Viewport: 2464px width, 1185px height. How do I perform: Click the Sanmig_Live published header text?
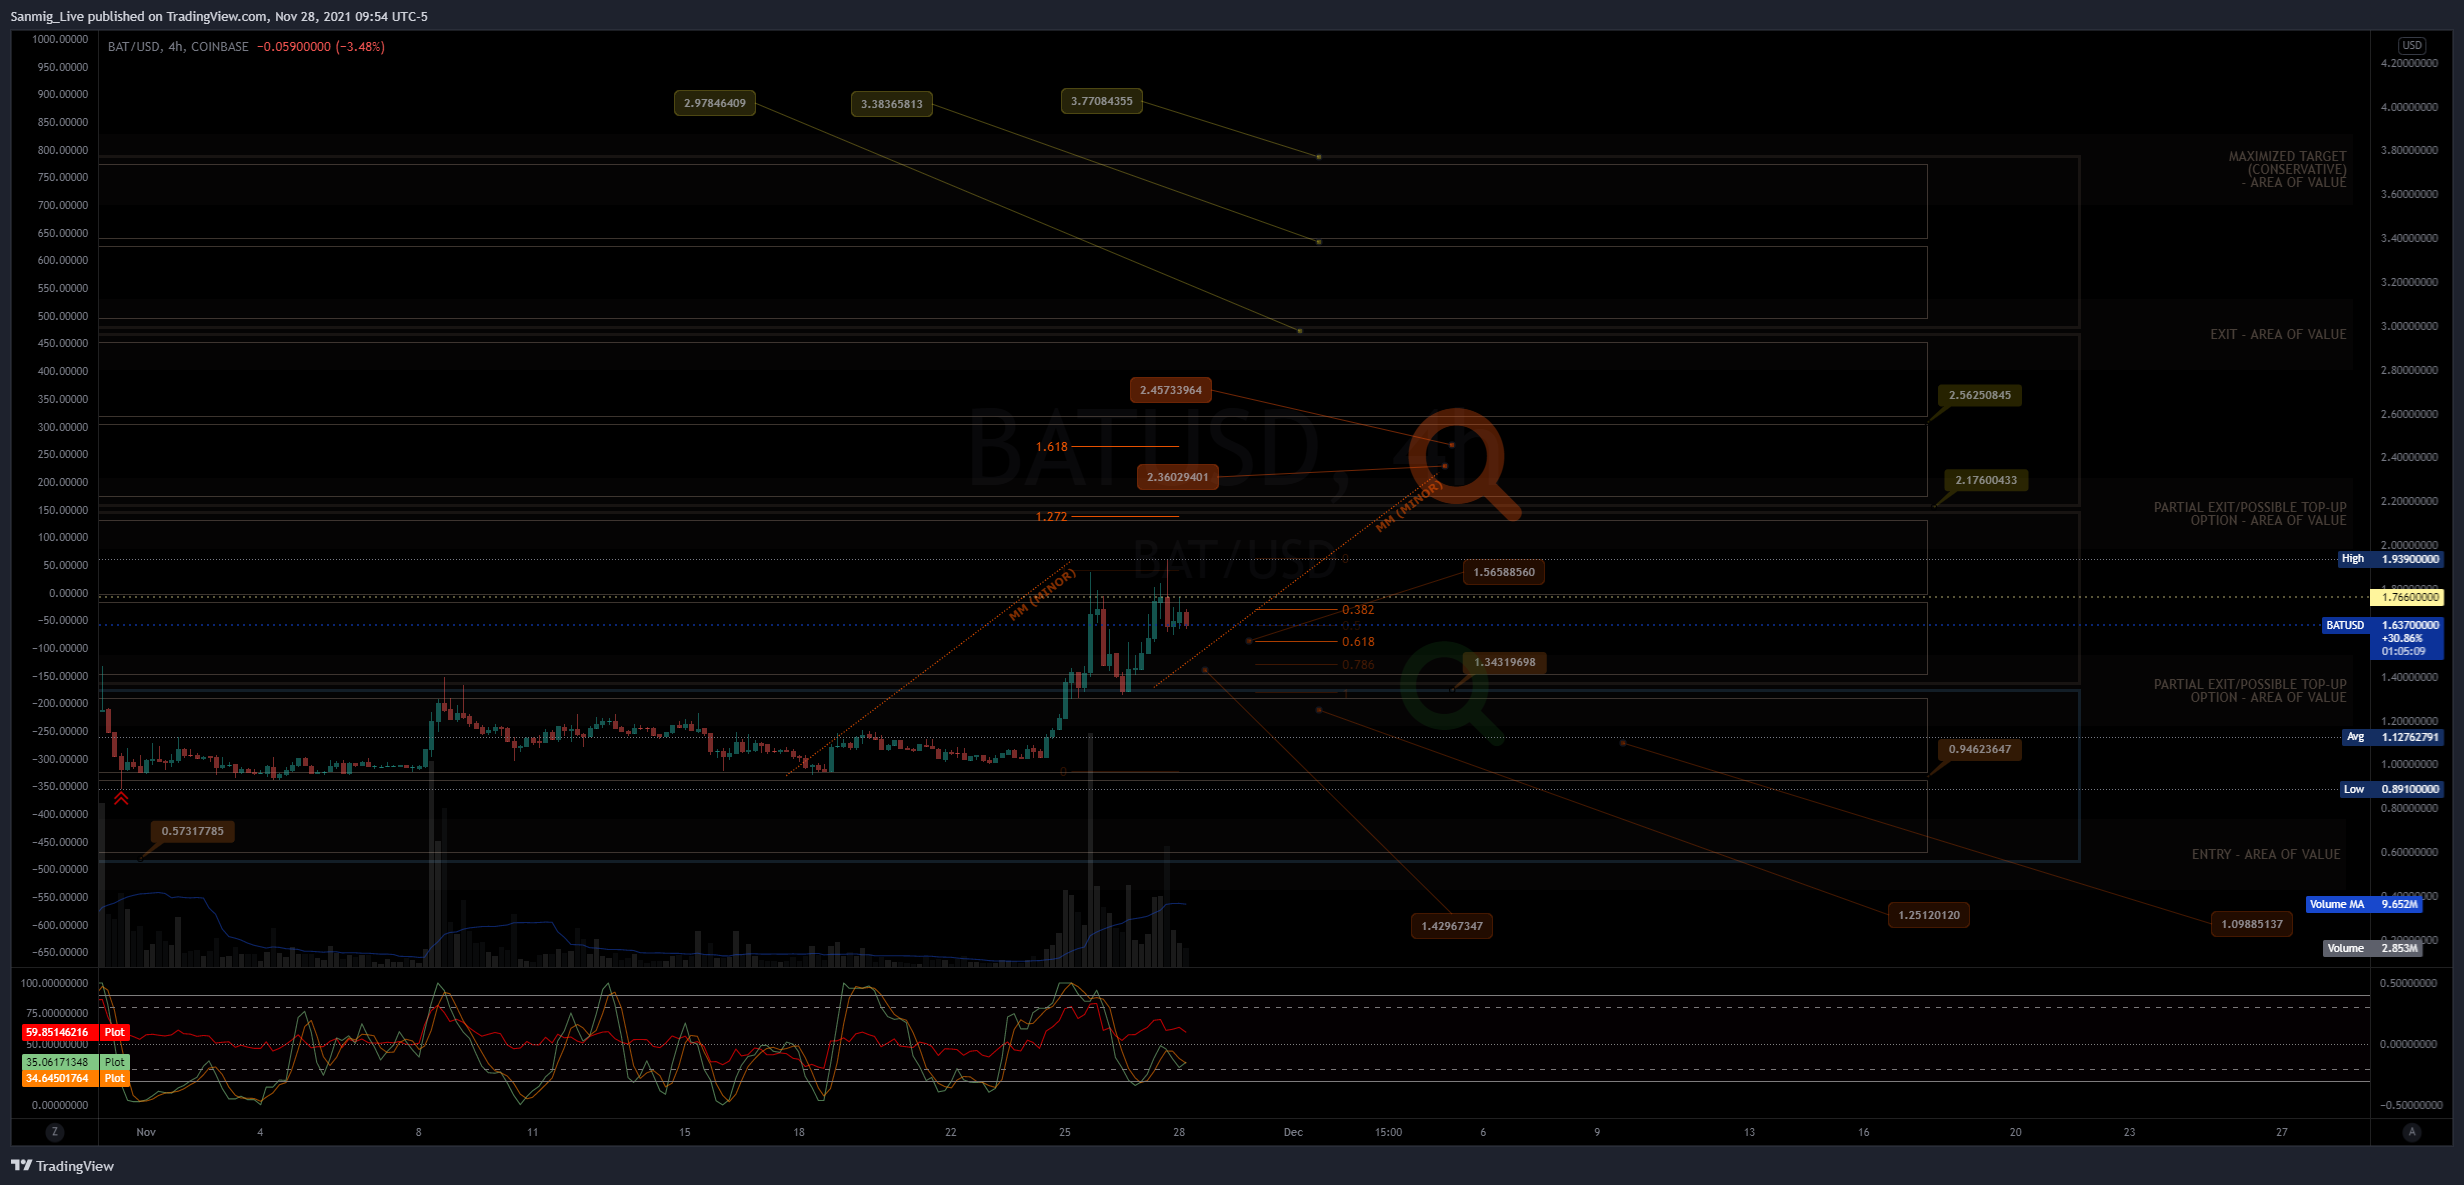click(219, 16)
